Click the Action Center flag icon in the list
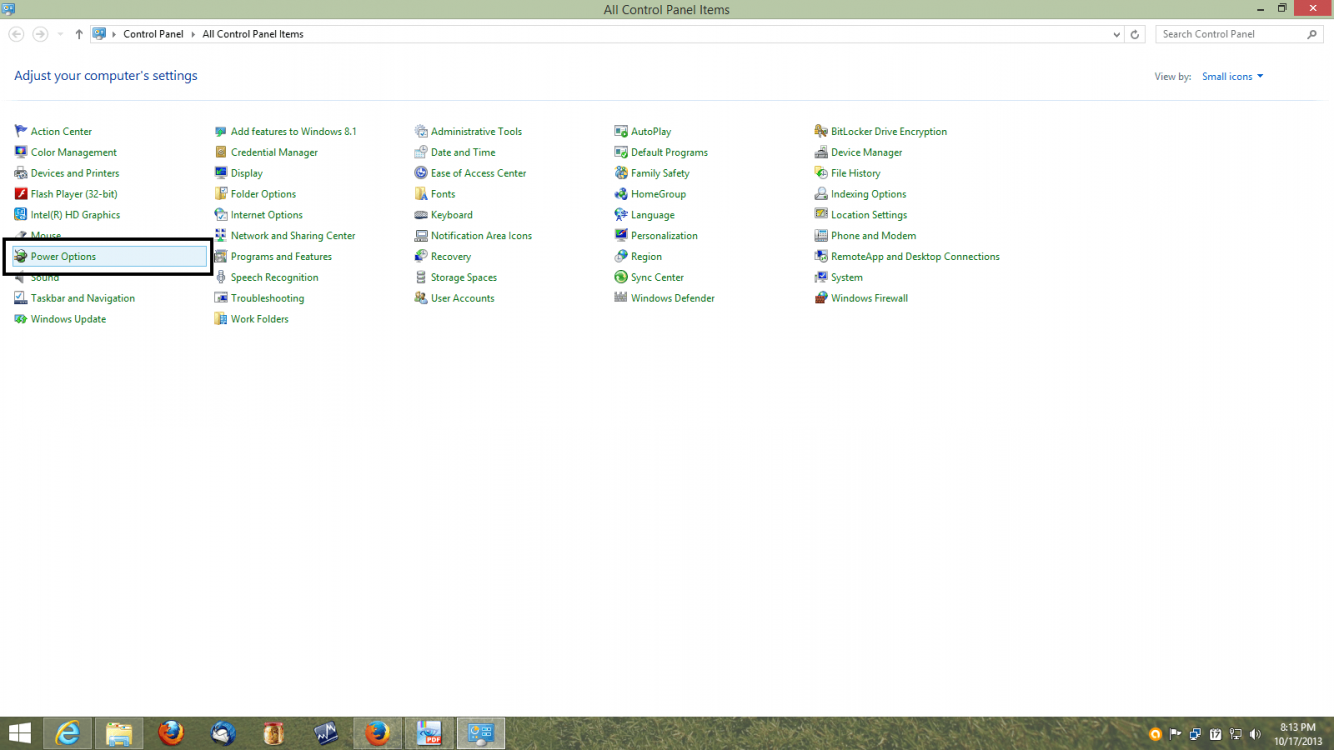 21,131
